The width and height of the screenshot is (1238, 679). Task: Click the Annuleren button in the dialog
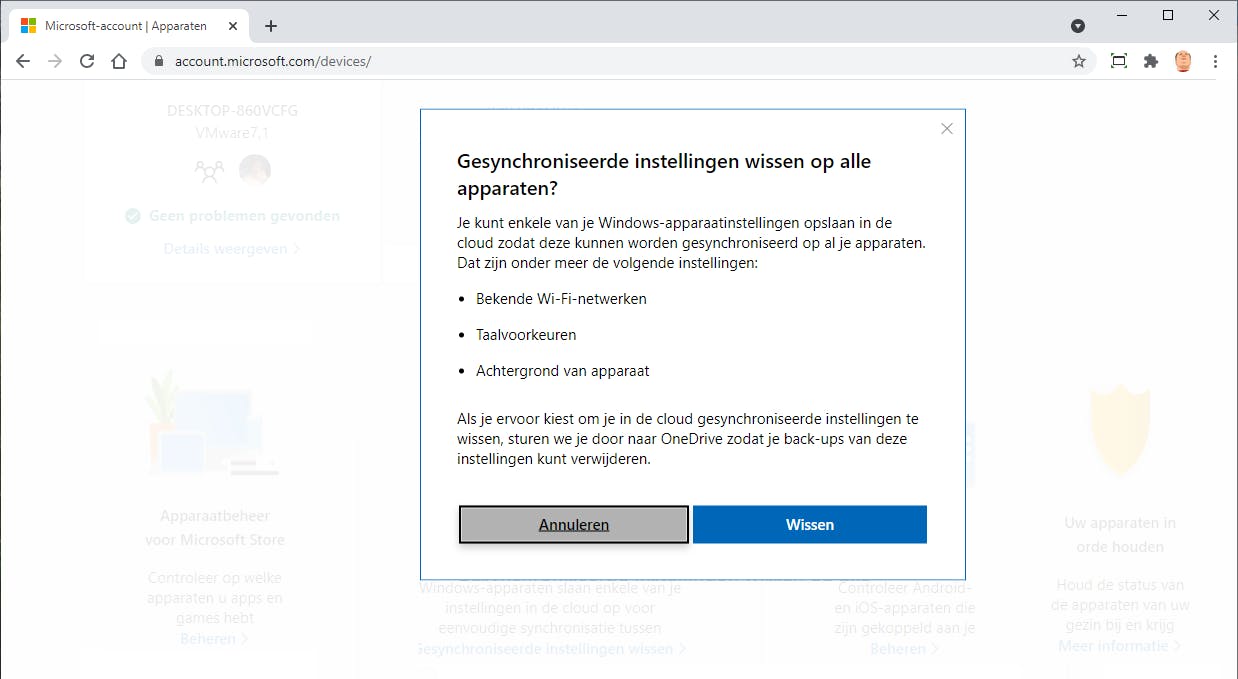574,524
